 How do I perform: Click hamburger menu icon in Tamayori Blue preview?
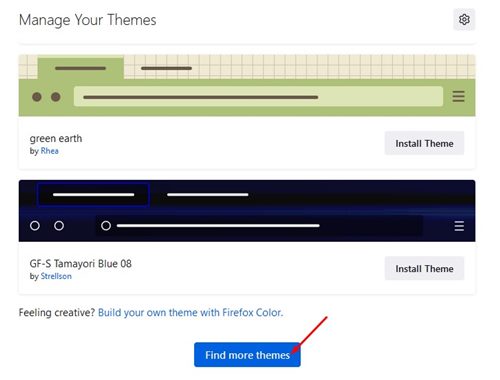[x=459, y=226]
